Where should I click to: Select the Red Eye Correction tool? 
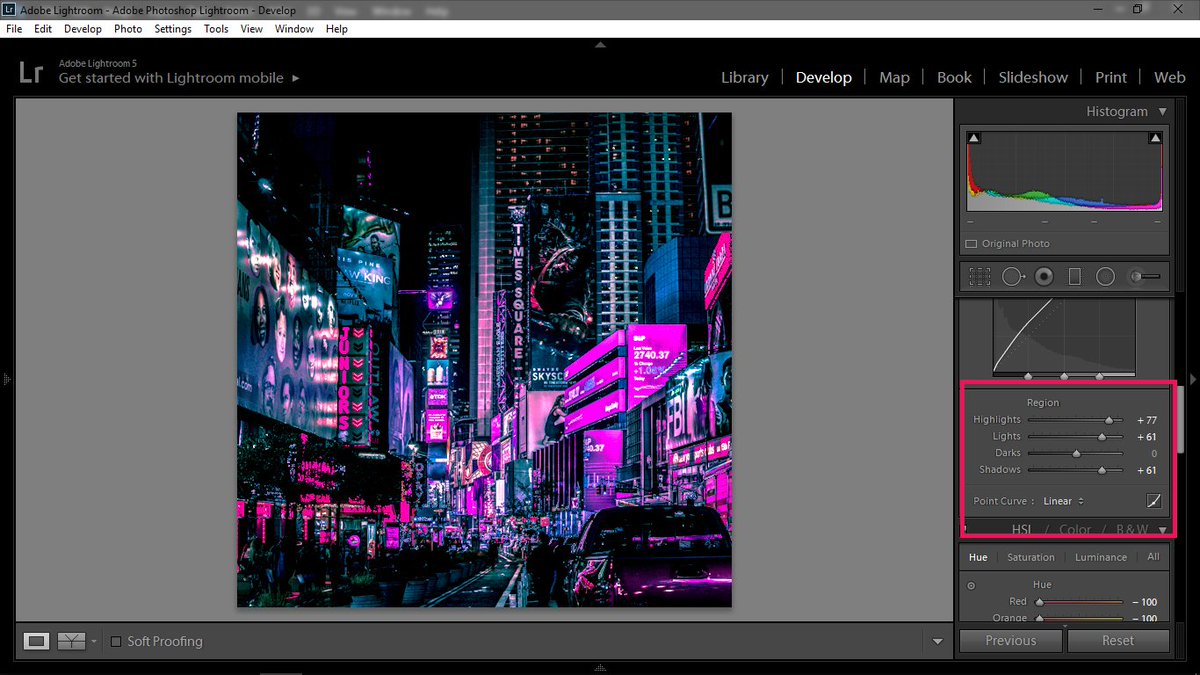(x=1045, y=277)
